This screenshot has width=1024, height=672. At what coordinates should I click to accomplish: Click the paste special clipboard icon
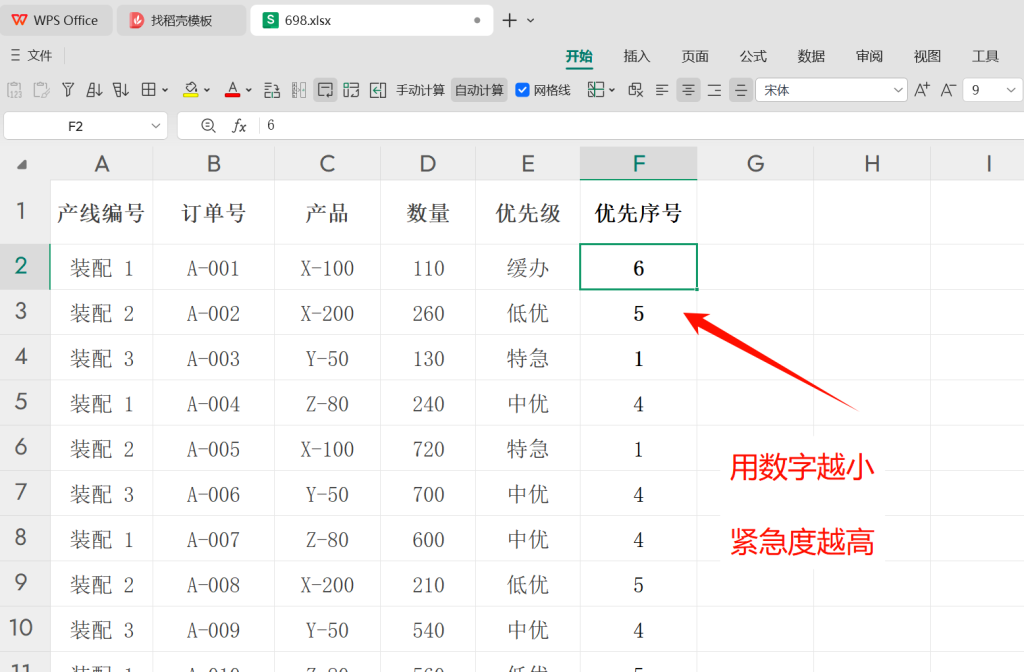pyautogui.click(x=41, y=90)
